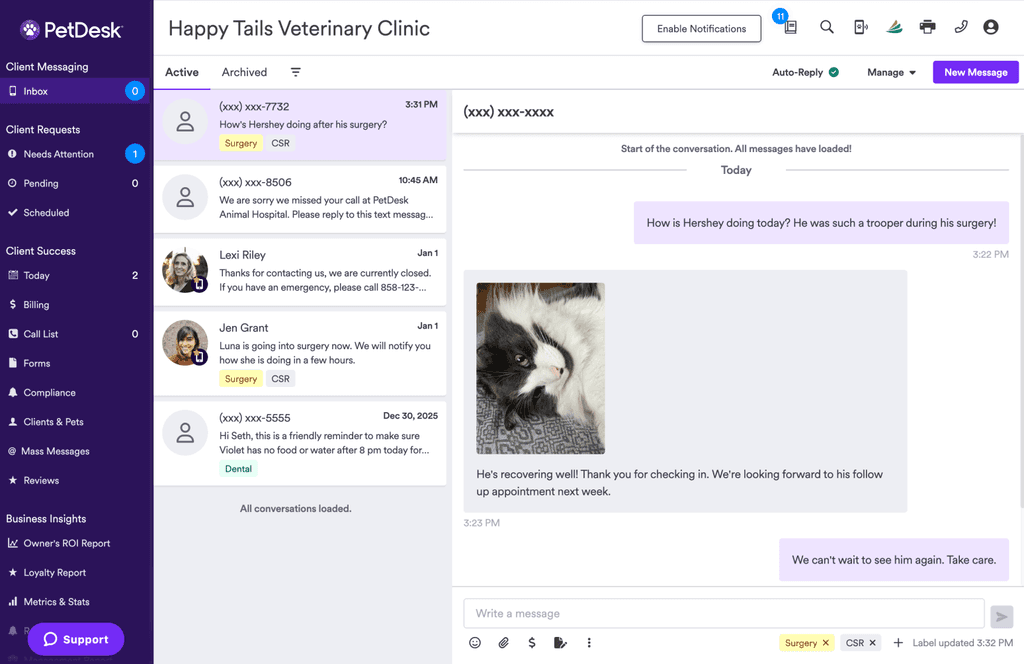Open the emoji picker in the composer
The width and height of the screenshot is (1024, 664).
pyautogui.click(x=475, y=643)
